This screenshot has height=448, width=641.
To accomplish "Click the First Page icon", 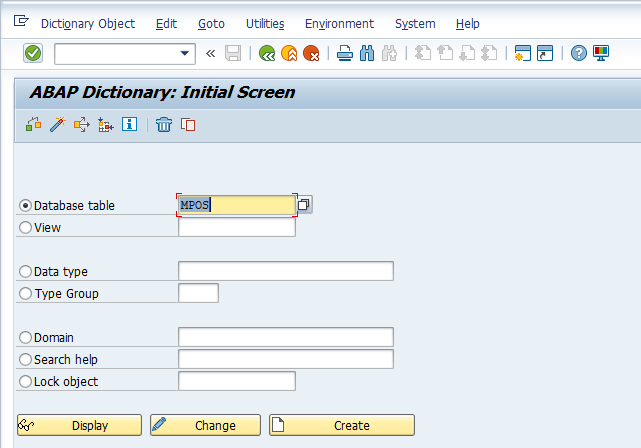I will pyautogui.click(x=423, y=54).
